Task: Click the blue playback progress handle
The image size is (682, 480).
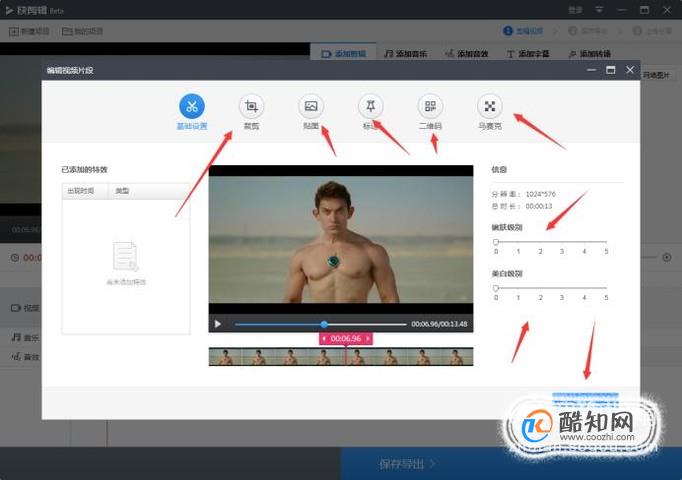Action: (324, 324)
